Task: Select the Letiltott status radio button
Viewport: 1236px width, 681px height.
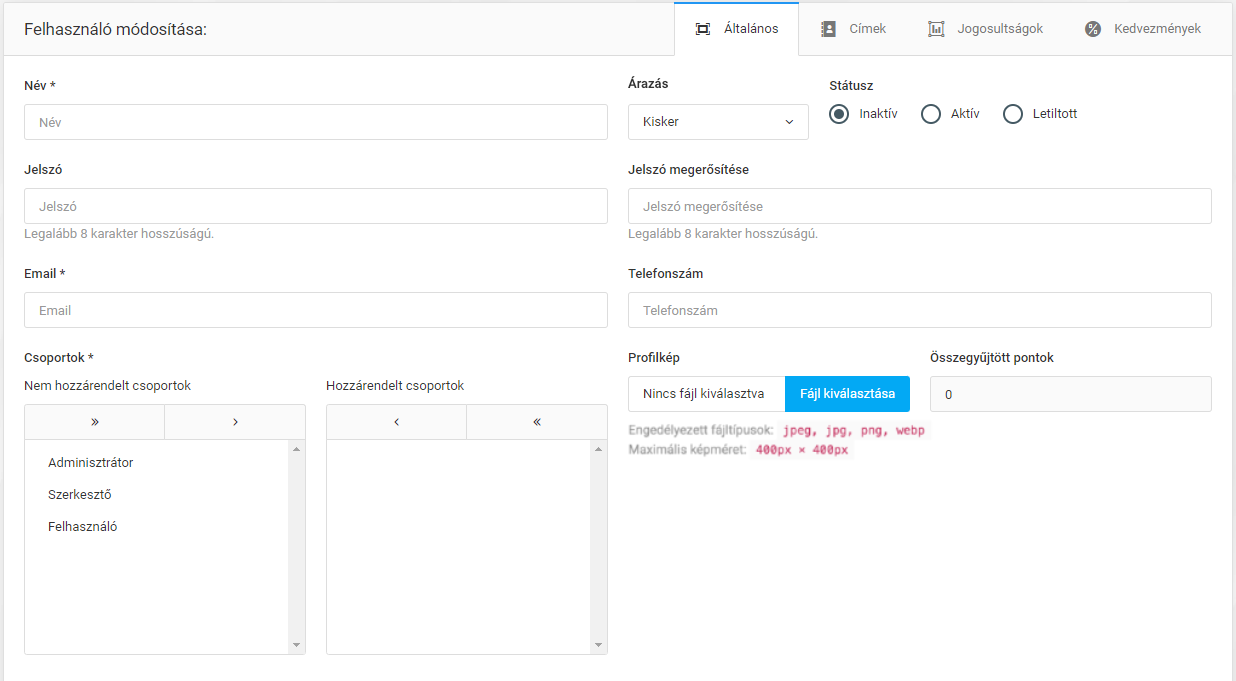Action: point(1014,114)
